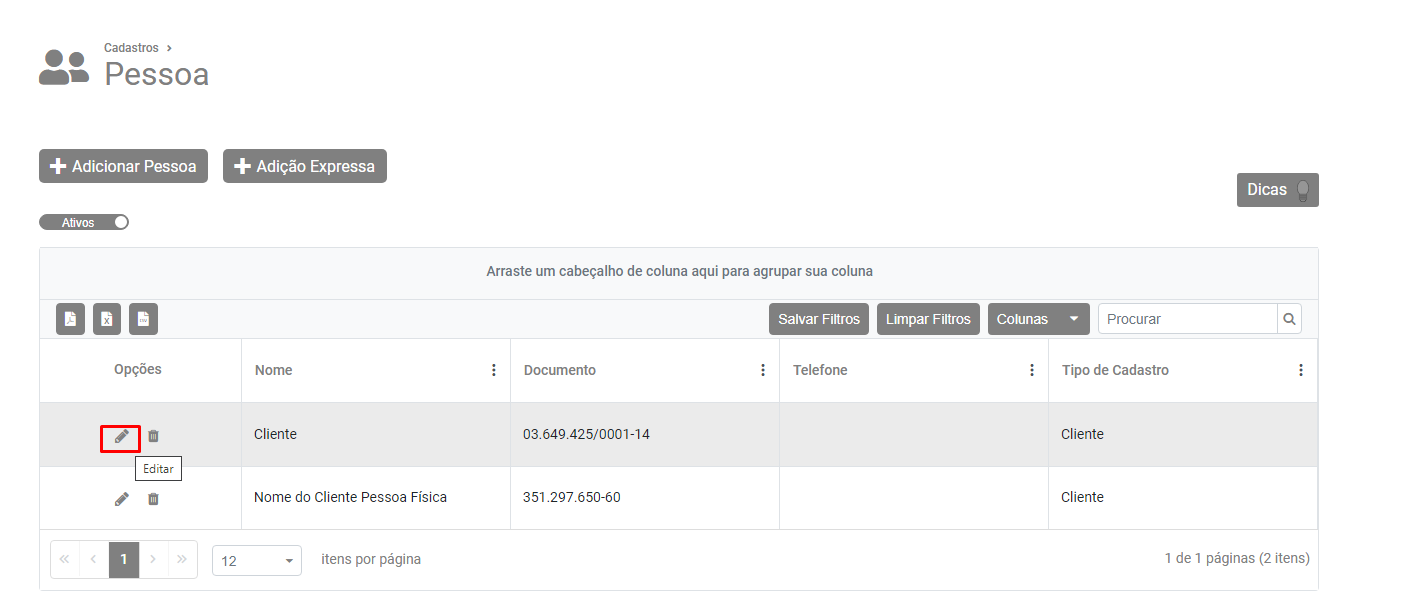The image size is (1402, 607).
Task: Click the Adicionar Pessoa button
Action: (x=123, y=166)
